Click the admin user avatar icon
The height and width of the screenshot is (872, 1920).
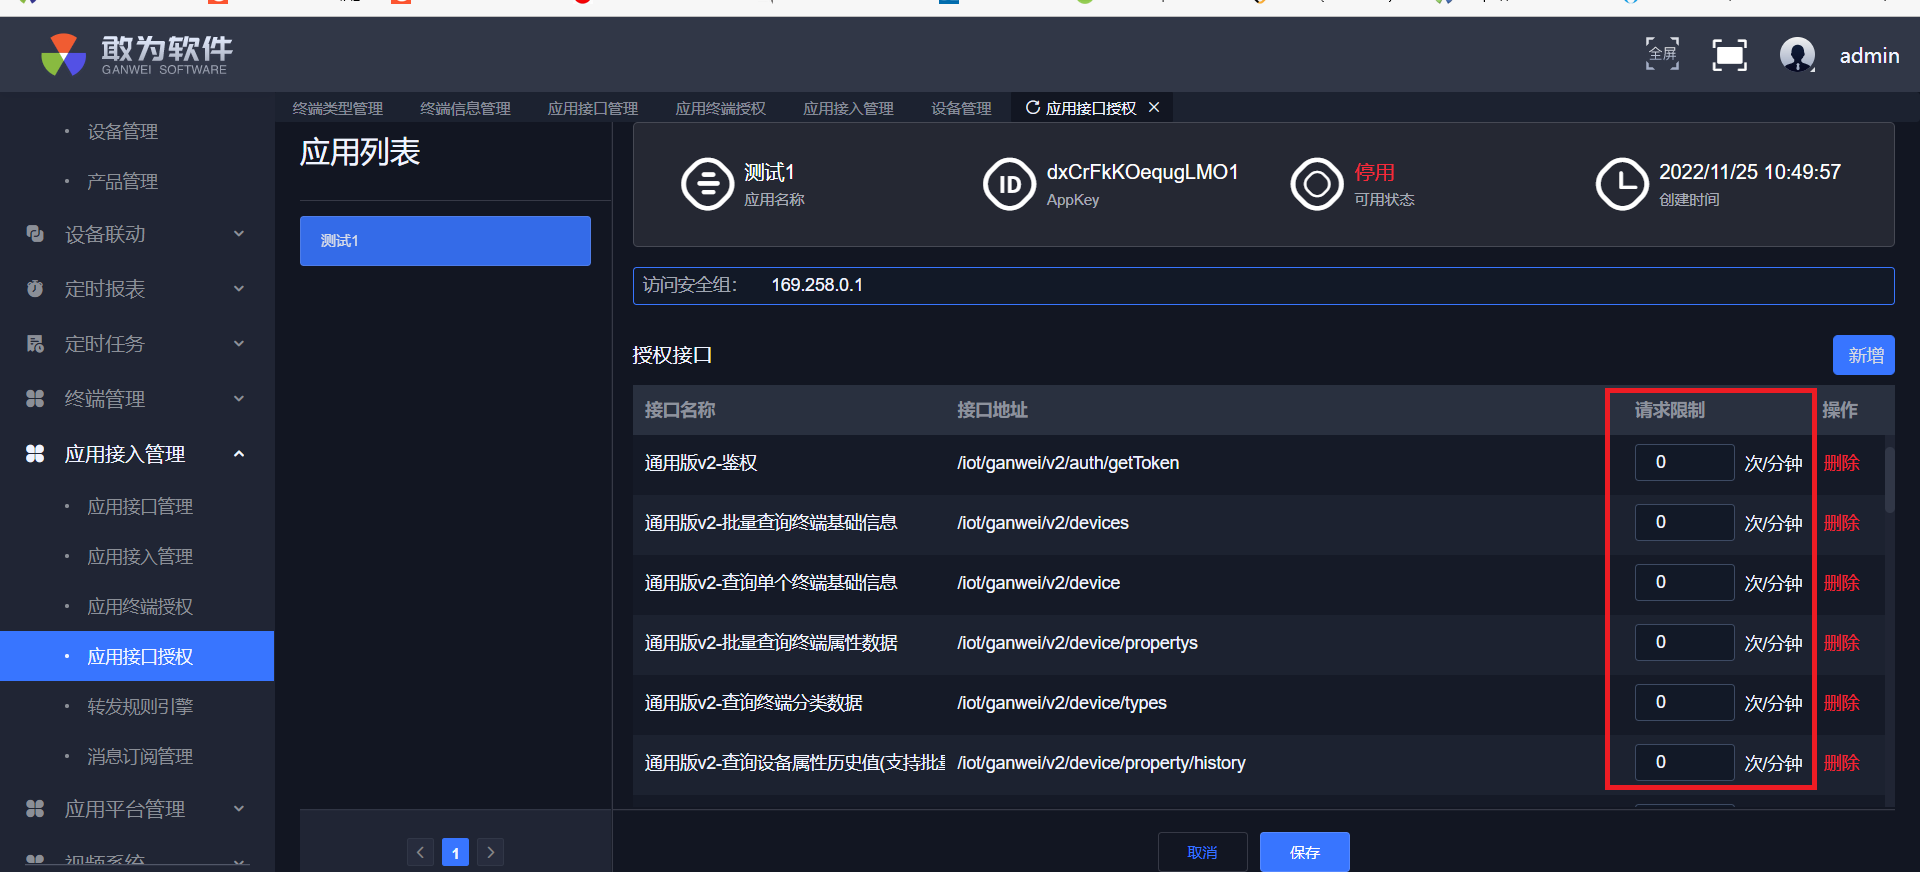coord(1797,55)
